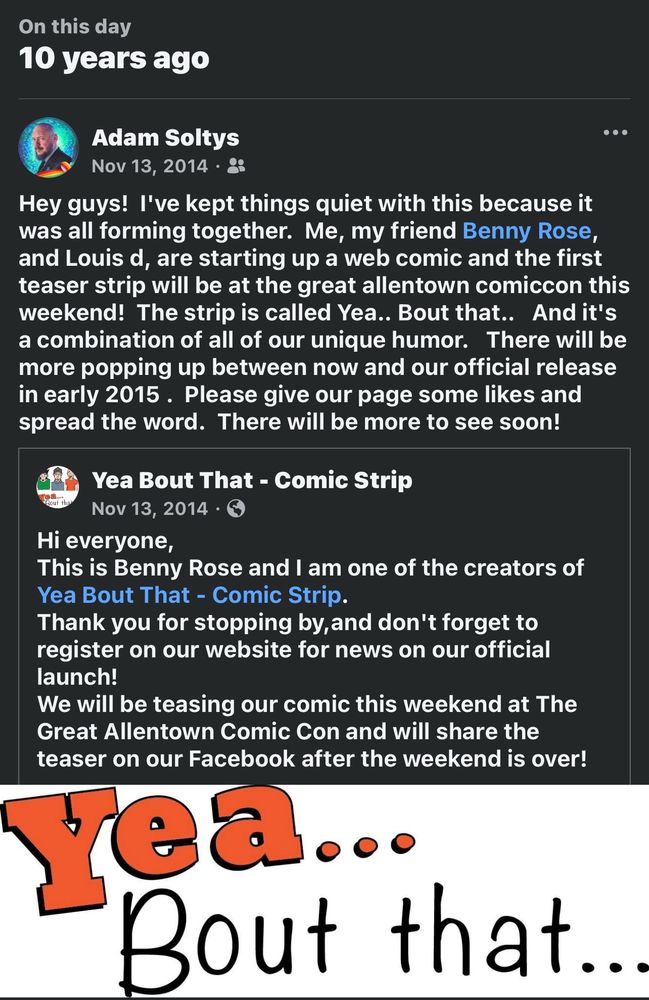This screenshot has width=649, height=1000.
Task: Click blue Yea Bout That - Comic Strip link
Action: point(189,595)
